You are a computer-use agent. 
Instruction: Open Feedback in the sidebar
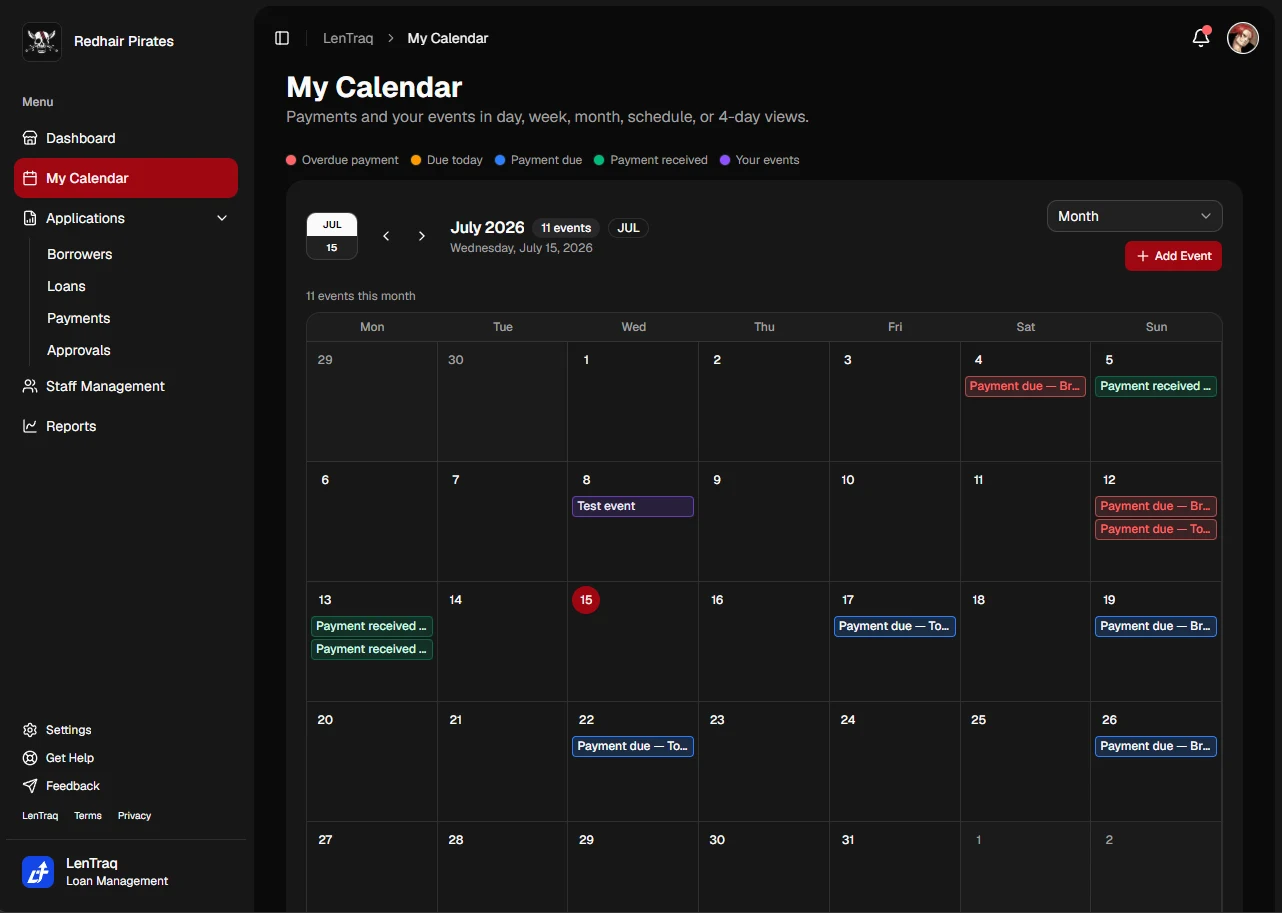coord(62,786)
